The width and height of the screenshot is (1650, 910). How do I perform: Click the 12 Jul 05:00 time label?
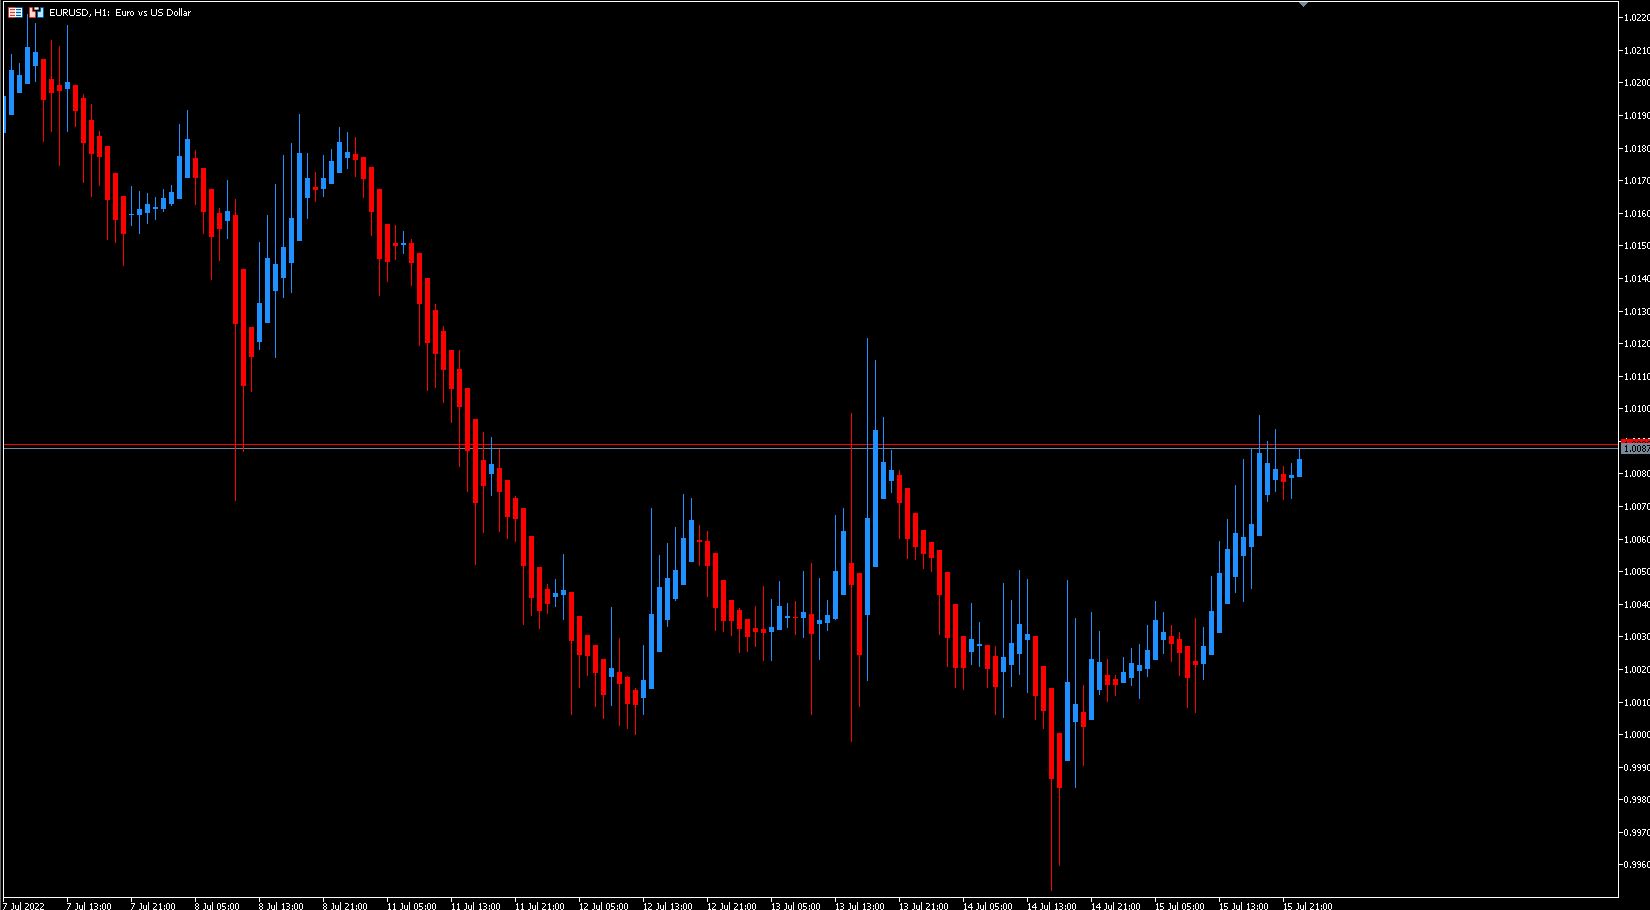pos(604,906)
